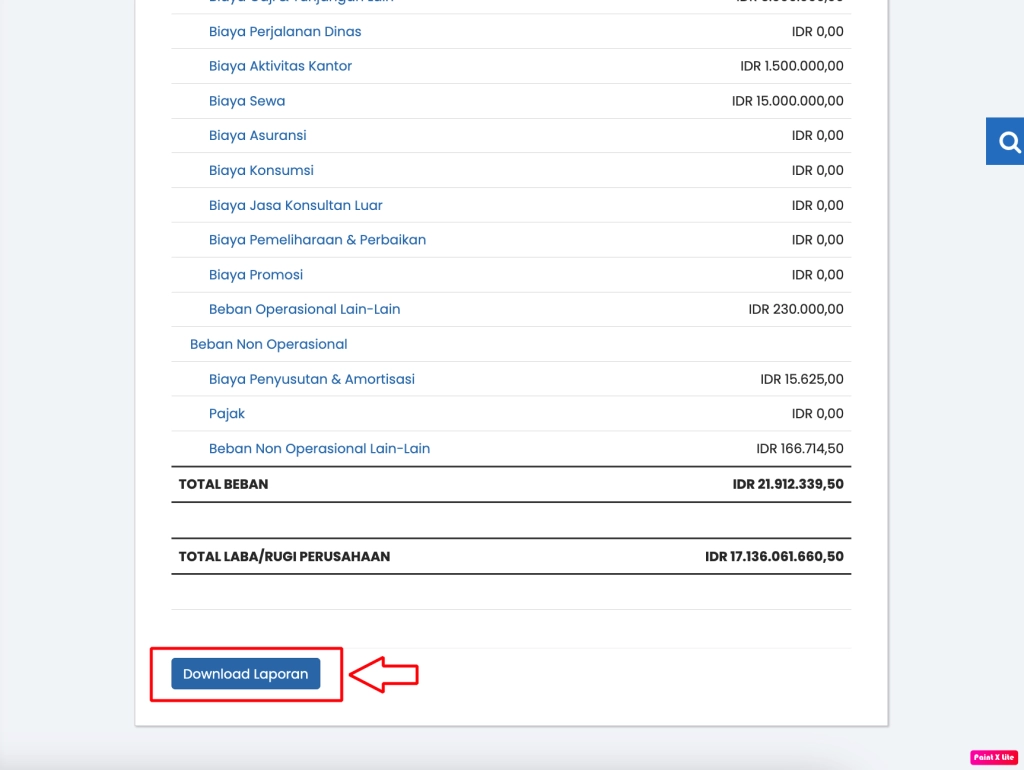This screenshot has width=1024, height=770.
Task: Open Beban Operasional Lain-Lain
Action: click(305, 309)
